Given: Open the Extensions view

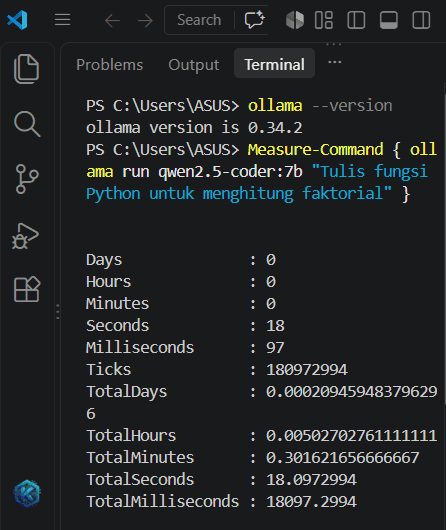Looking at the screenshot, I should coord(27,289).
